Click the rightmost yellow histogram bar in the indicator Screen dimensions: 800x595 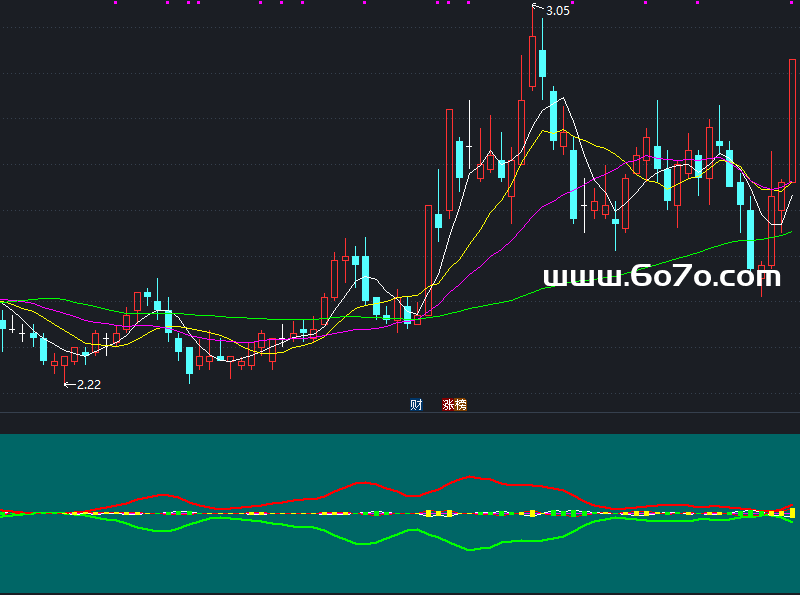778,512
